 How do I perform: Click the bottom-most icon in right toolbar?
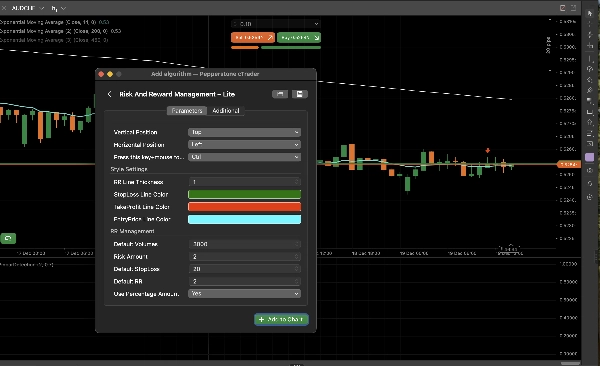(x=590, y=197)
